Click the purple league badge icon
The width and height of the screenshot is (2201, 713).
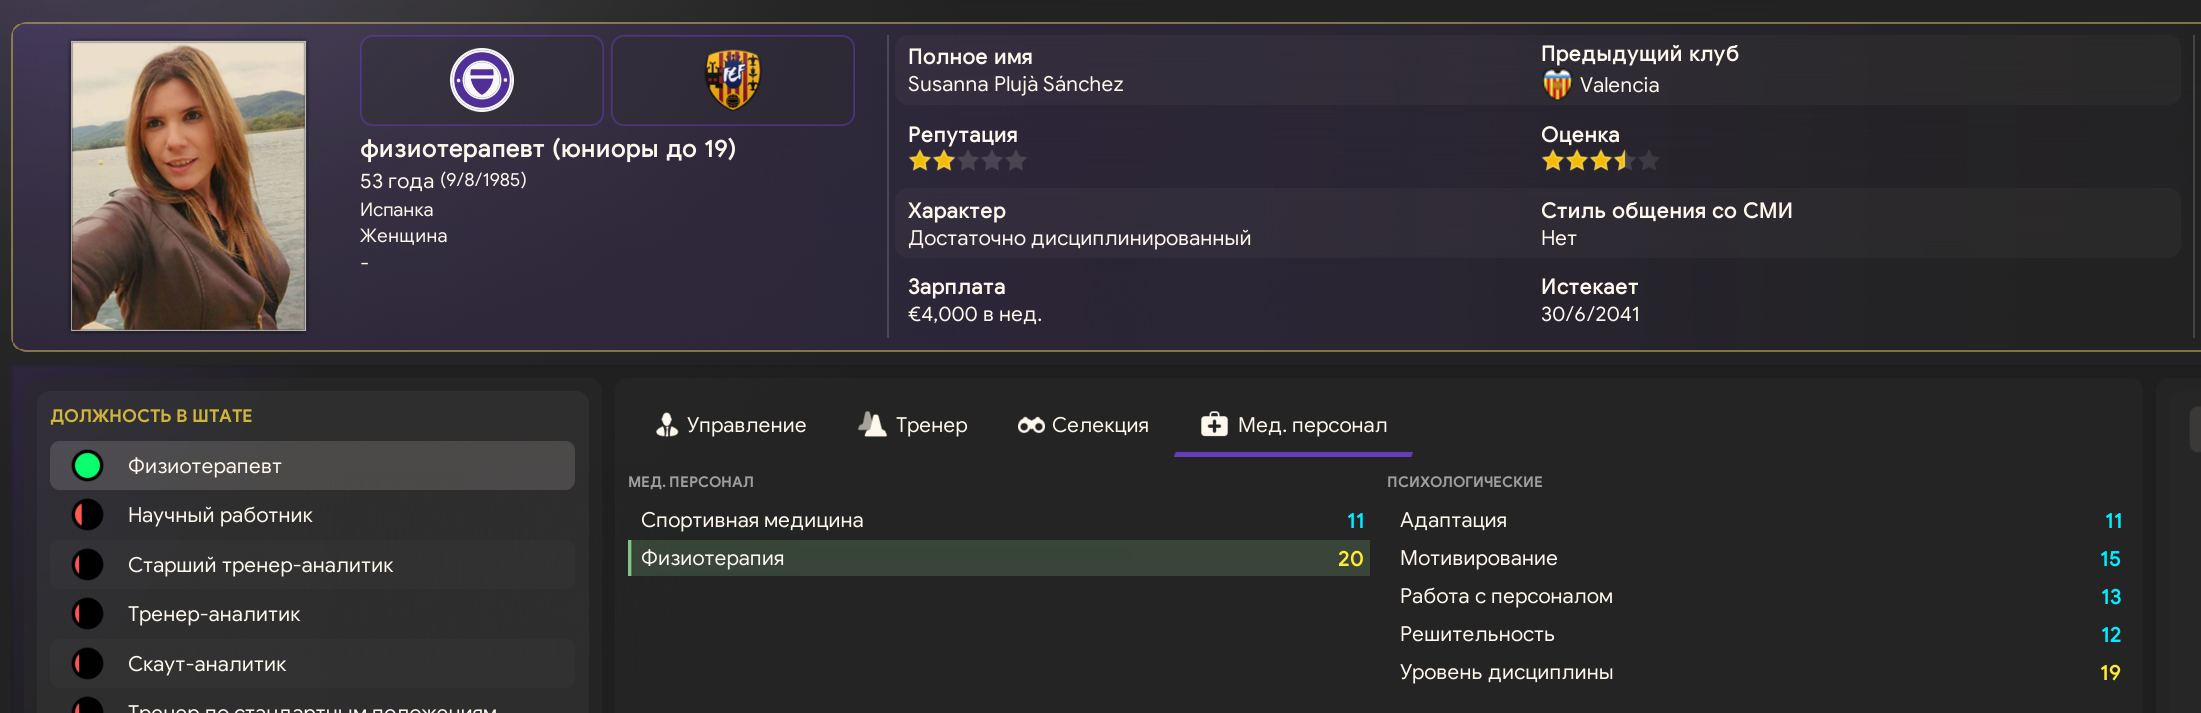(481, 80)
